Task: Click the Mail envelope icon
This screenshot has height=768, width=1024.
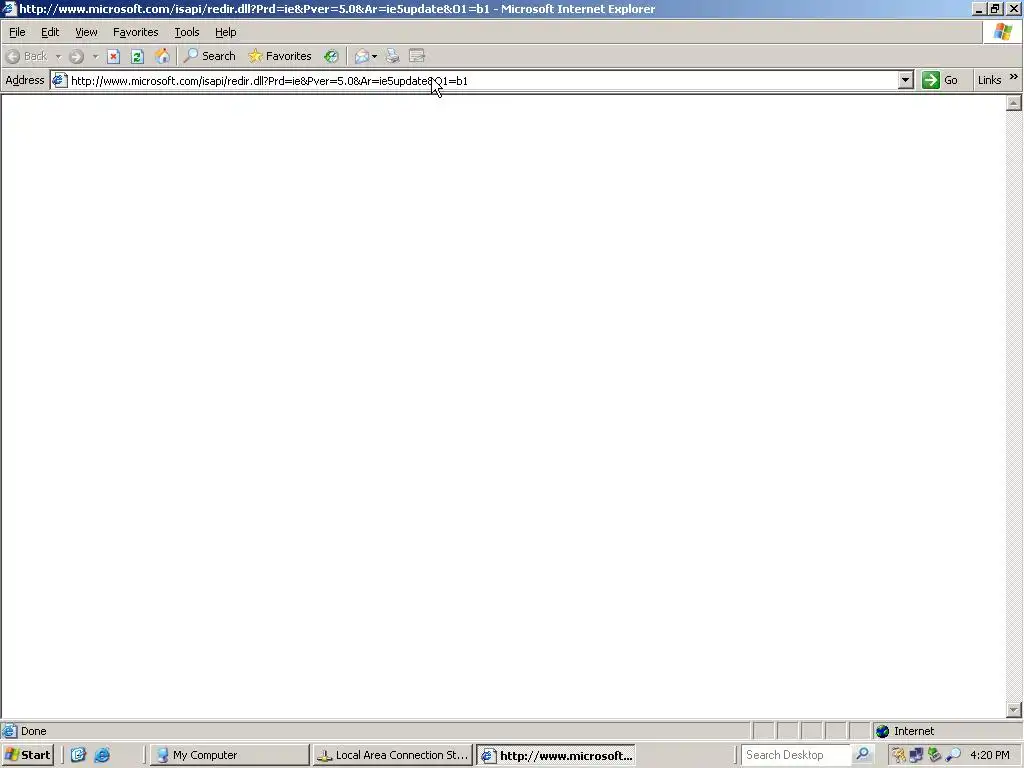Action: 362,56
